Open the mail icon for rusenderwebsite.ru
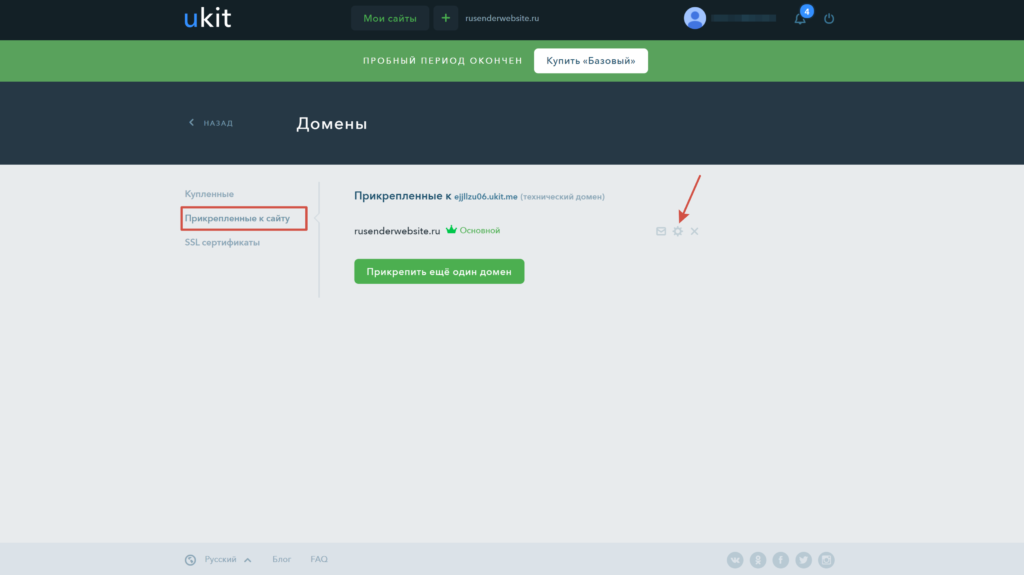 coord(661,231)
